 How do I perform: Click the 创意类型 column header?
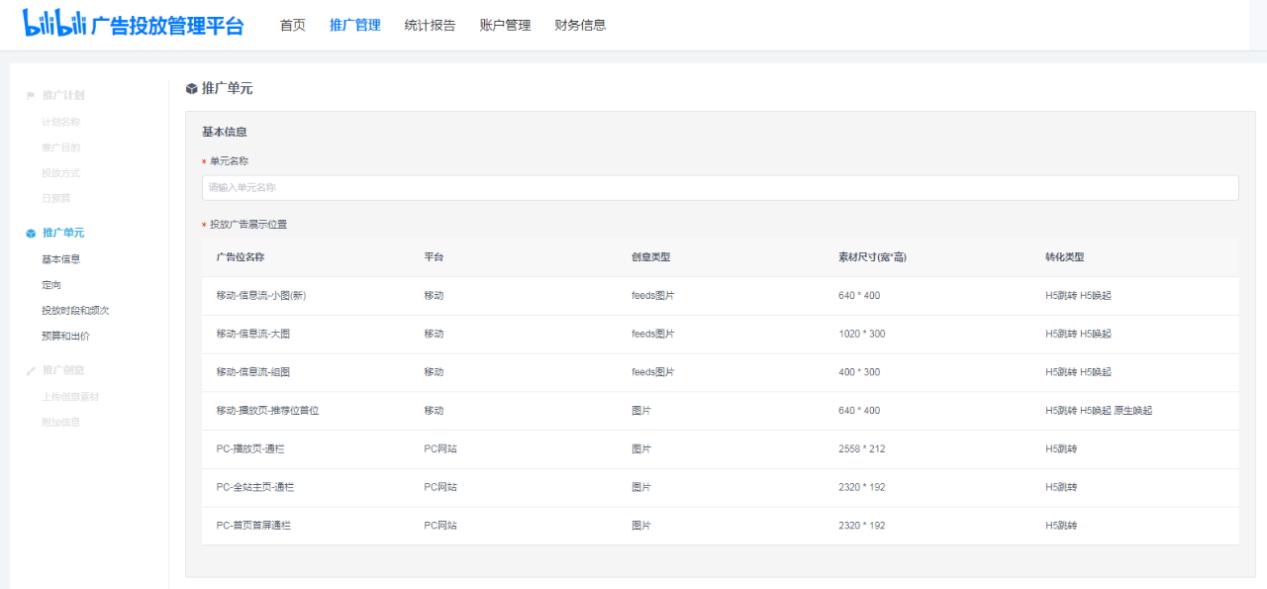click(651, 257)
